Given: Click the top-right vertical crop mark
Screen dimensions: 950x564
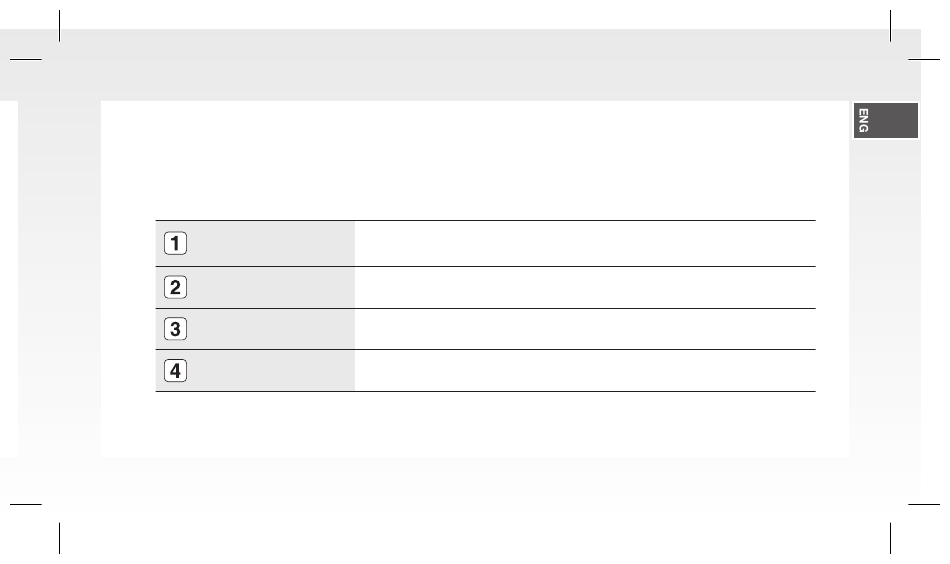Looking at the screenshot, I should (x=890, y=25).
